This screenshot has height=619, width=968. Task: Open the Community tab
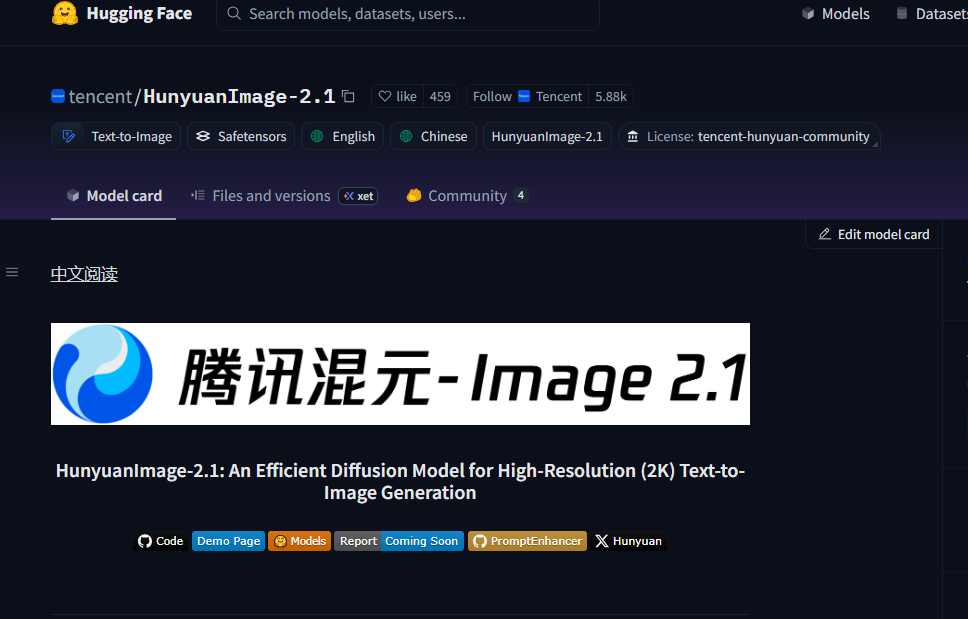(x=467, y=196)
